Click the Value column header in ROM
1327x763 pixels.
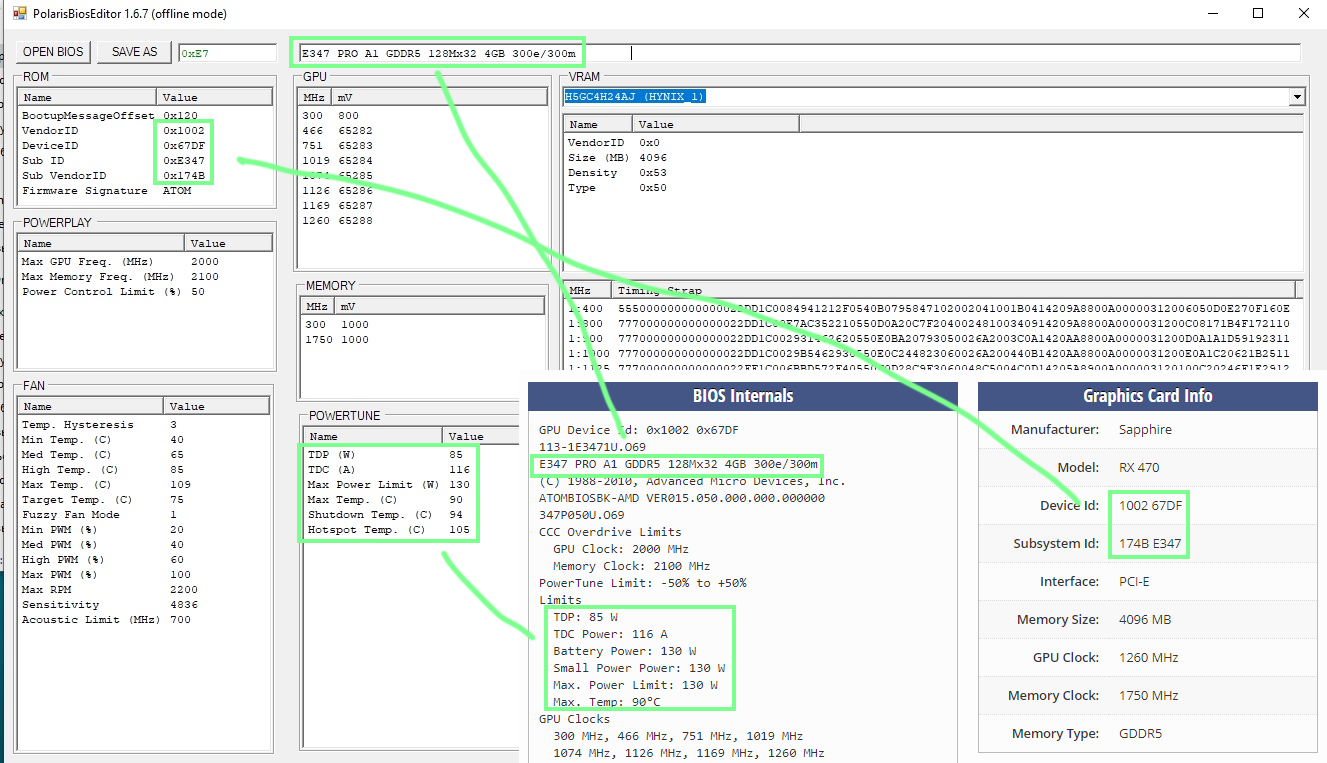coord(215,97)
